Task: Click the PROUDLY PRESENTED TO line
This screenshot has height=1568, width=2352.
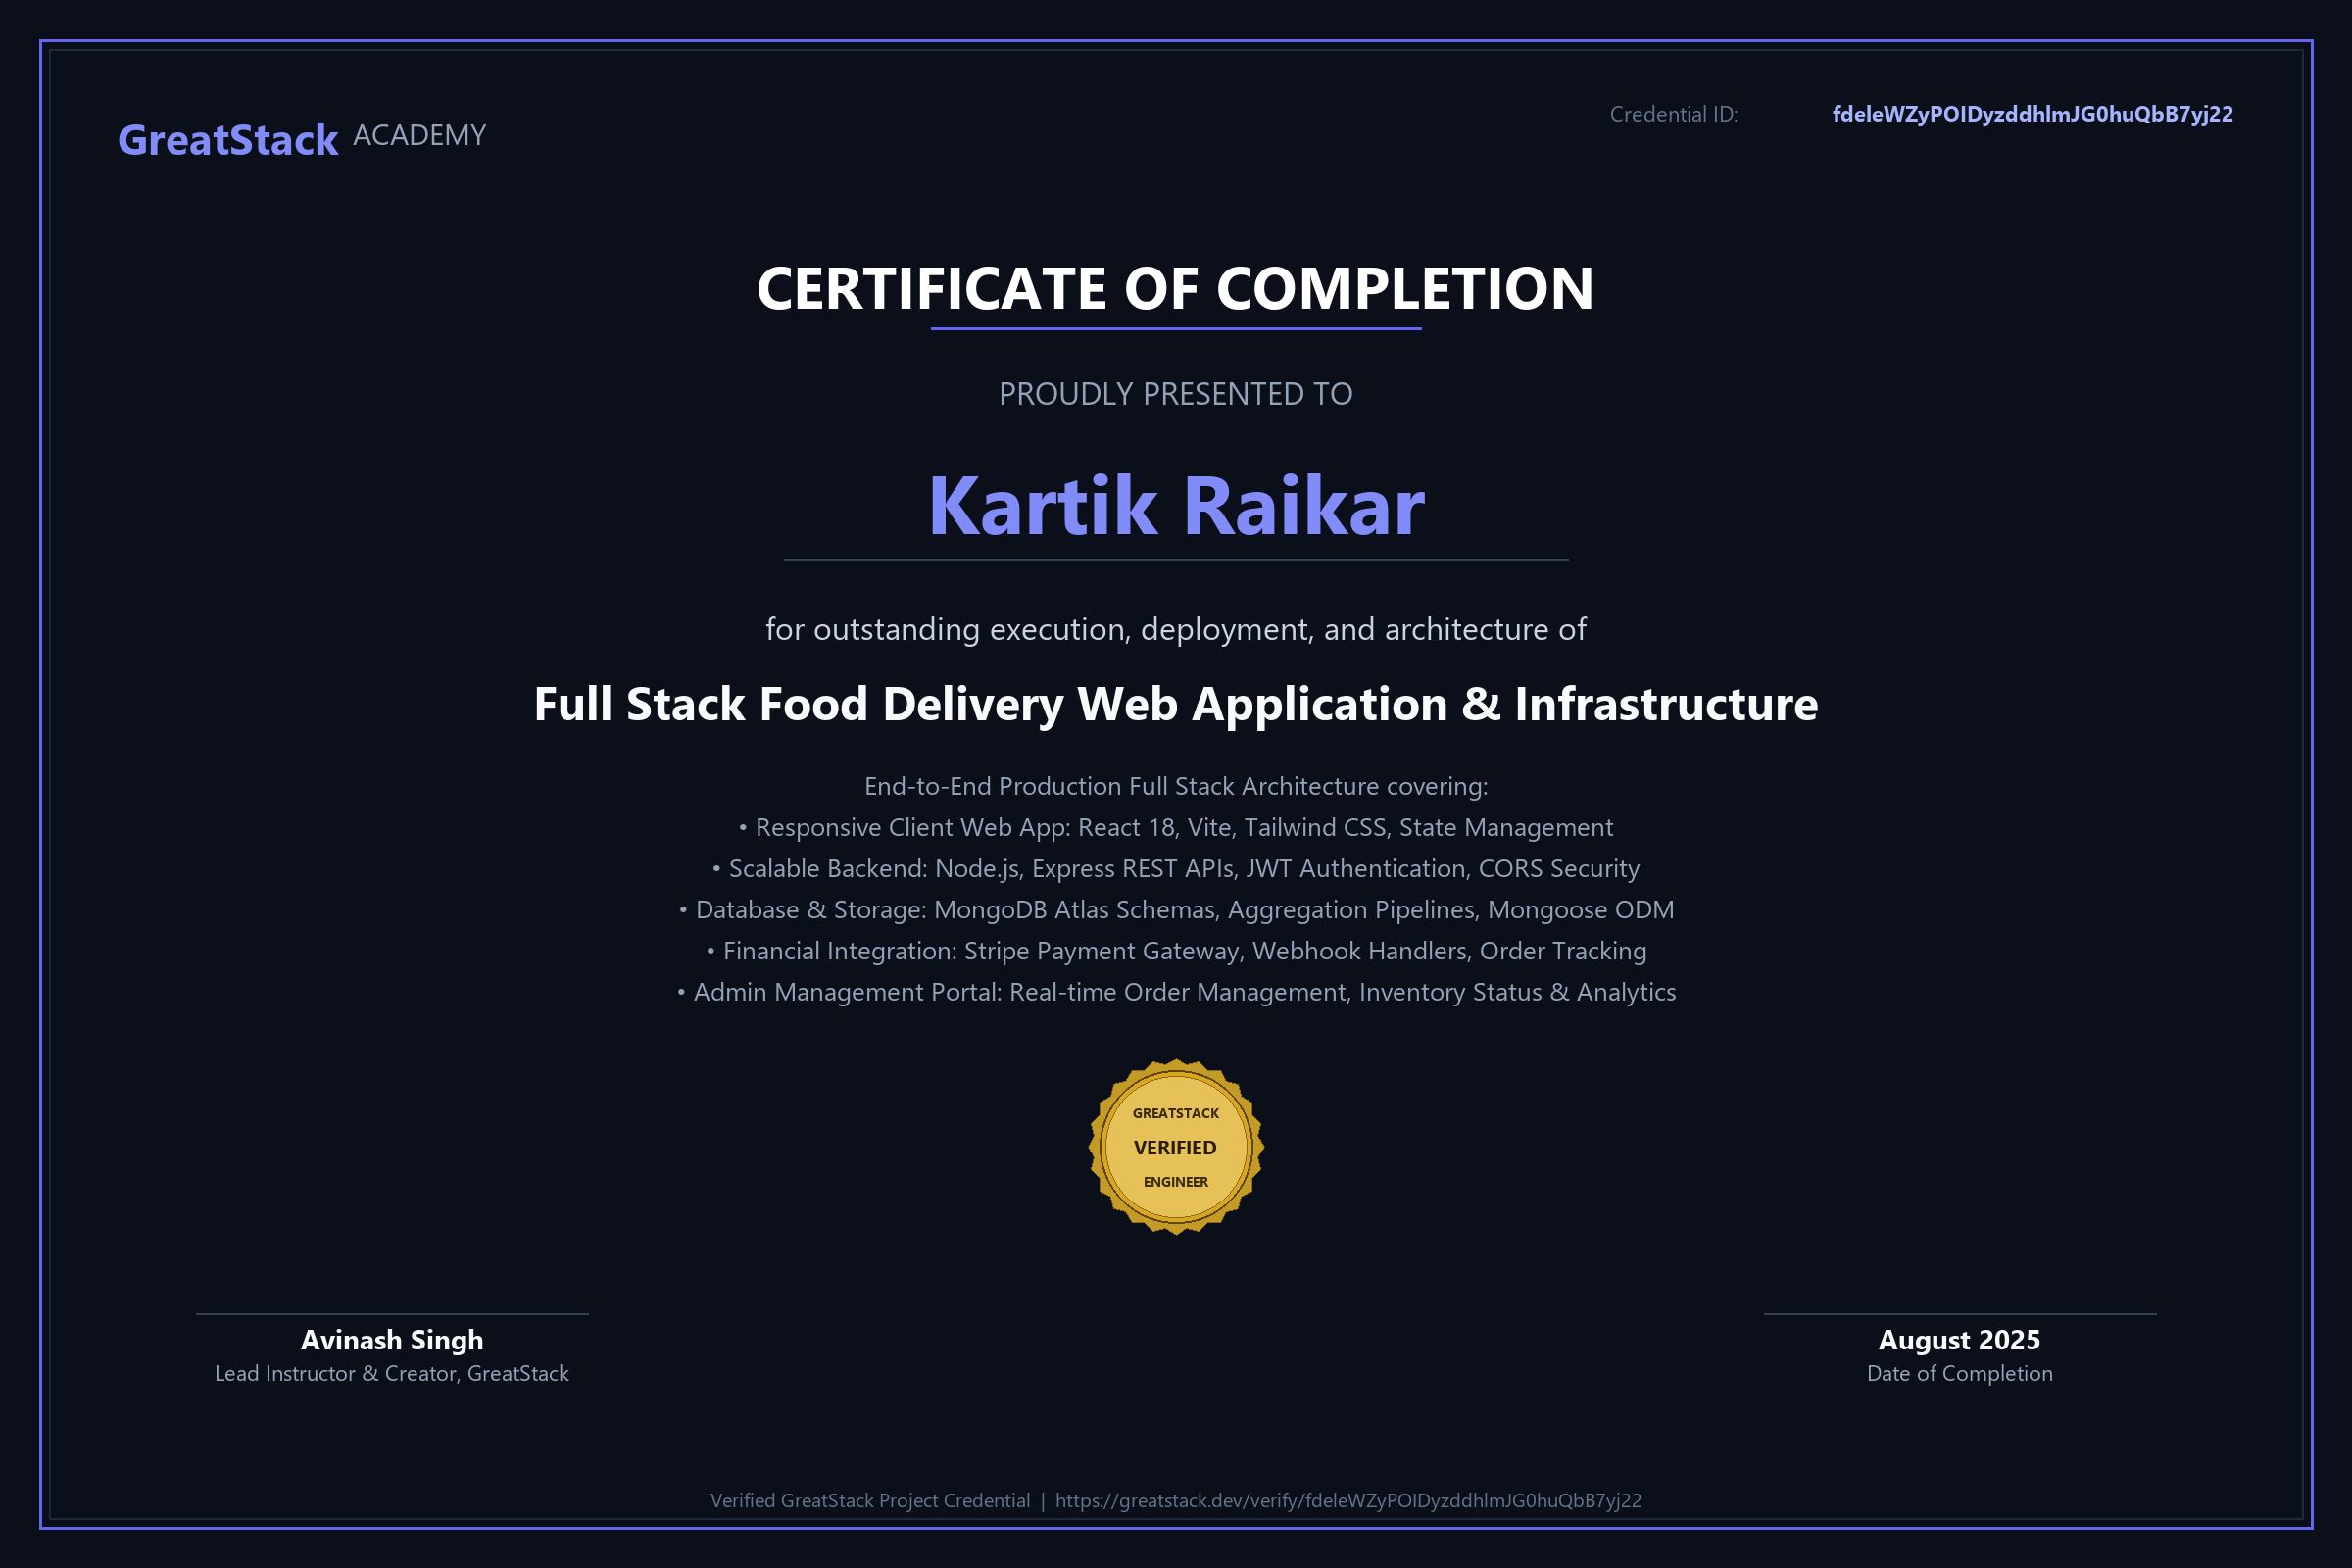Action: pos(1176,394)
